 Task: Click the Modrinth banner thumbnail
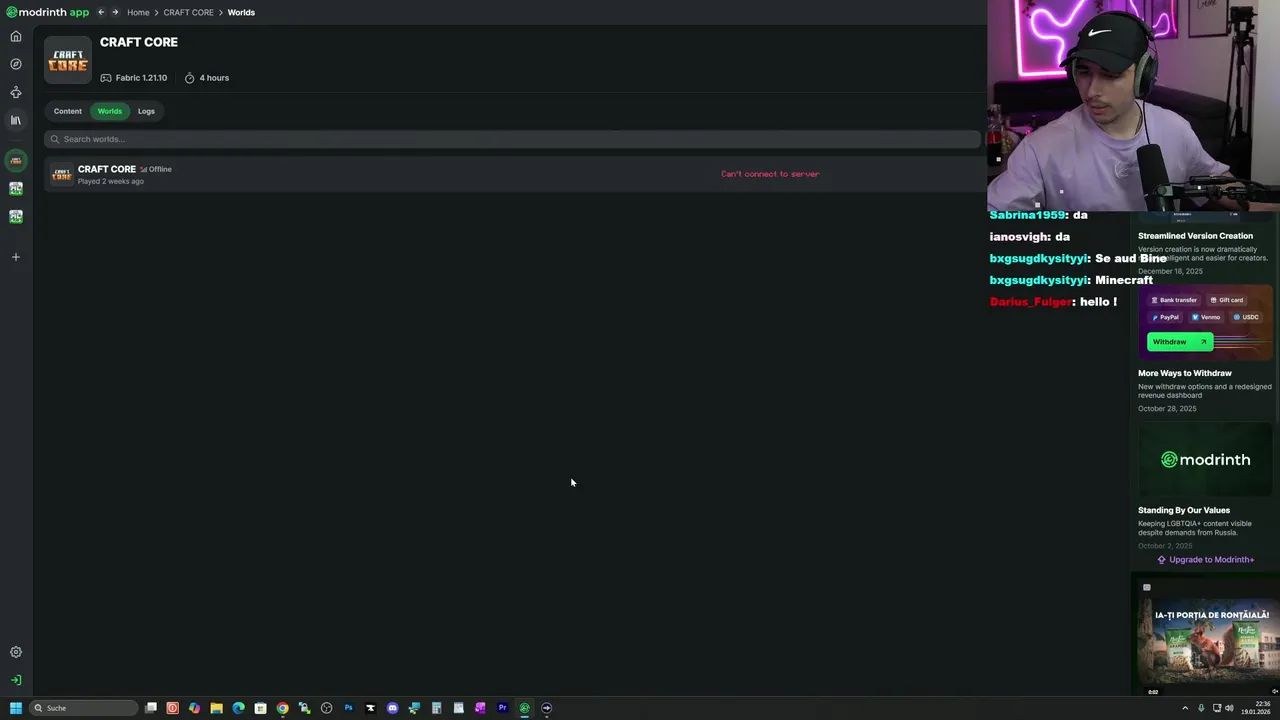coord(1205,460)
